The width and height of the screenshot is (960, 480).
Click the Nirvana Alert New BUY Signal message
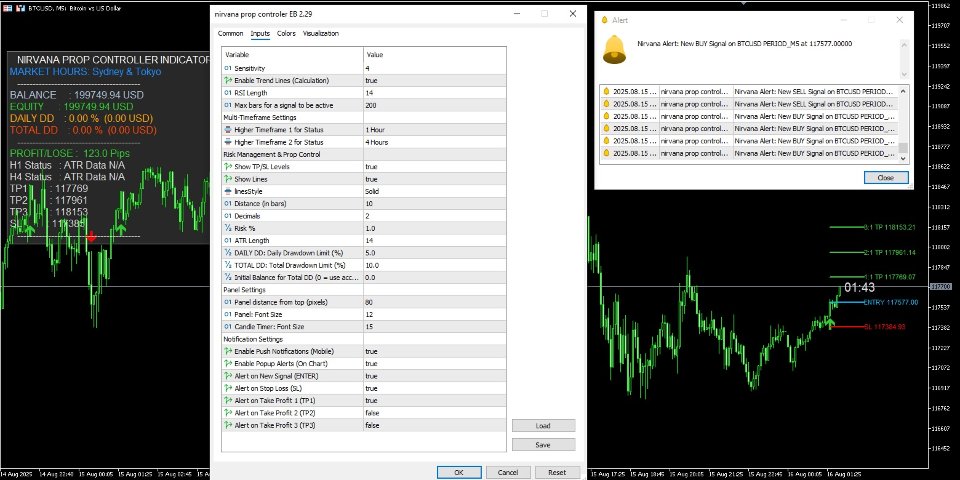click(744, 44)
